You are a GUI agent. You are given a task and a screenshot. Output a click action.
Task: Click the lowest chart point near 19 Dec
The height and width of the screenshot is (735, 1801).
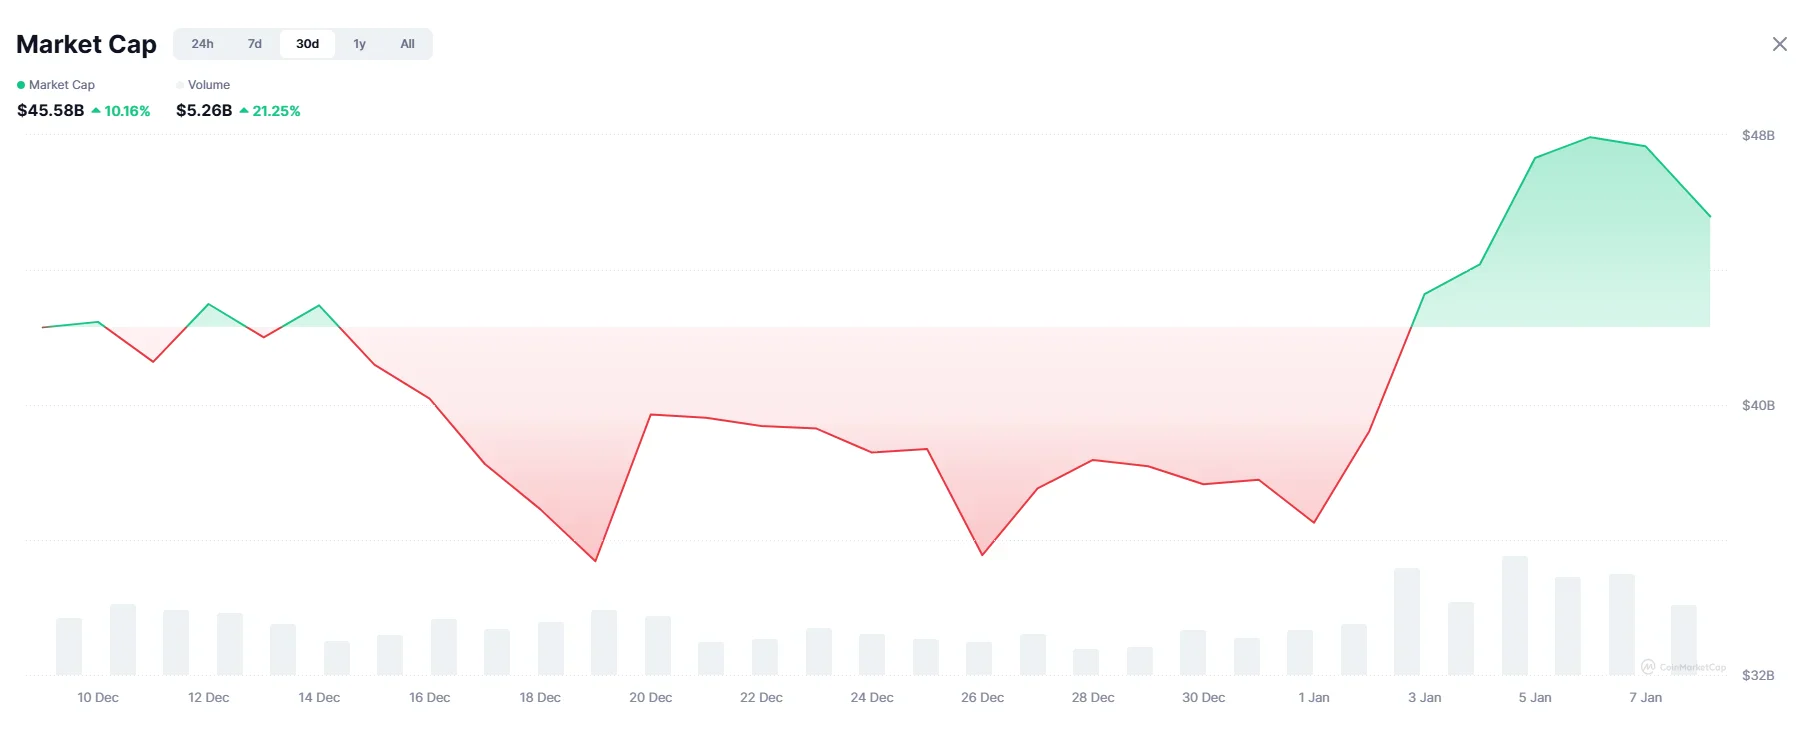(595, 560)
